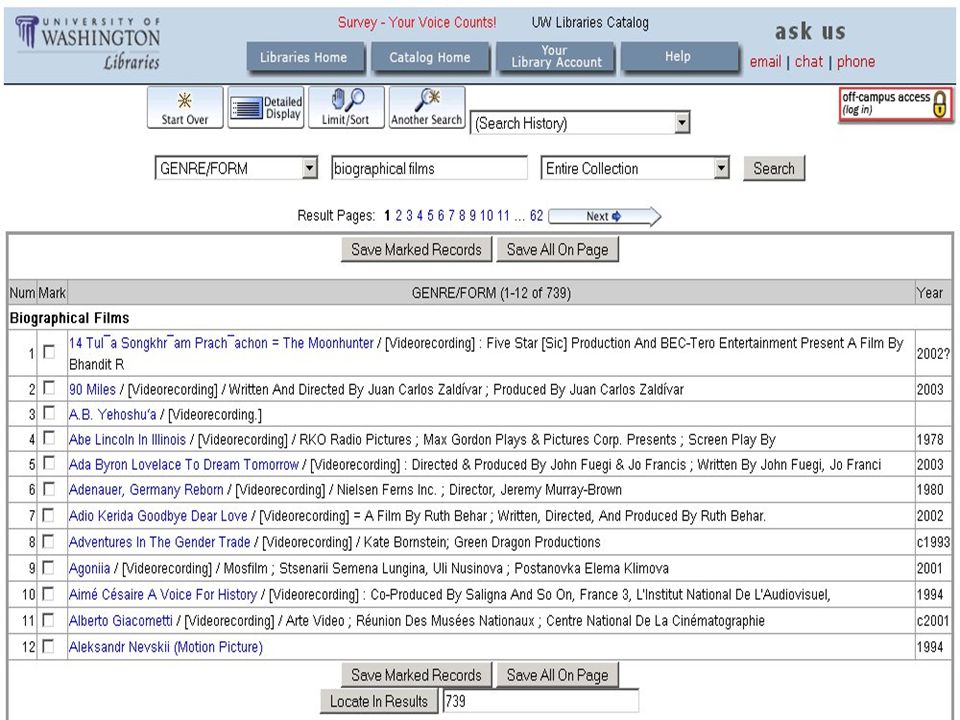
Task: Click the ask us email link
Action: coord(765,62)
